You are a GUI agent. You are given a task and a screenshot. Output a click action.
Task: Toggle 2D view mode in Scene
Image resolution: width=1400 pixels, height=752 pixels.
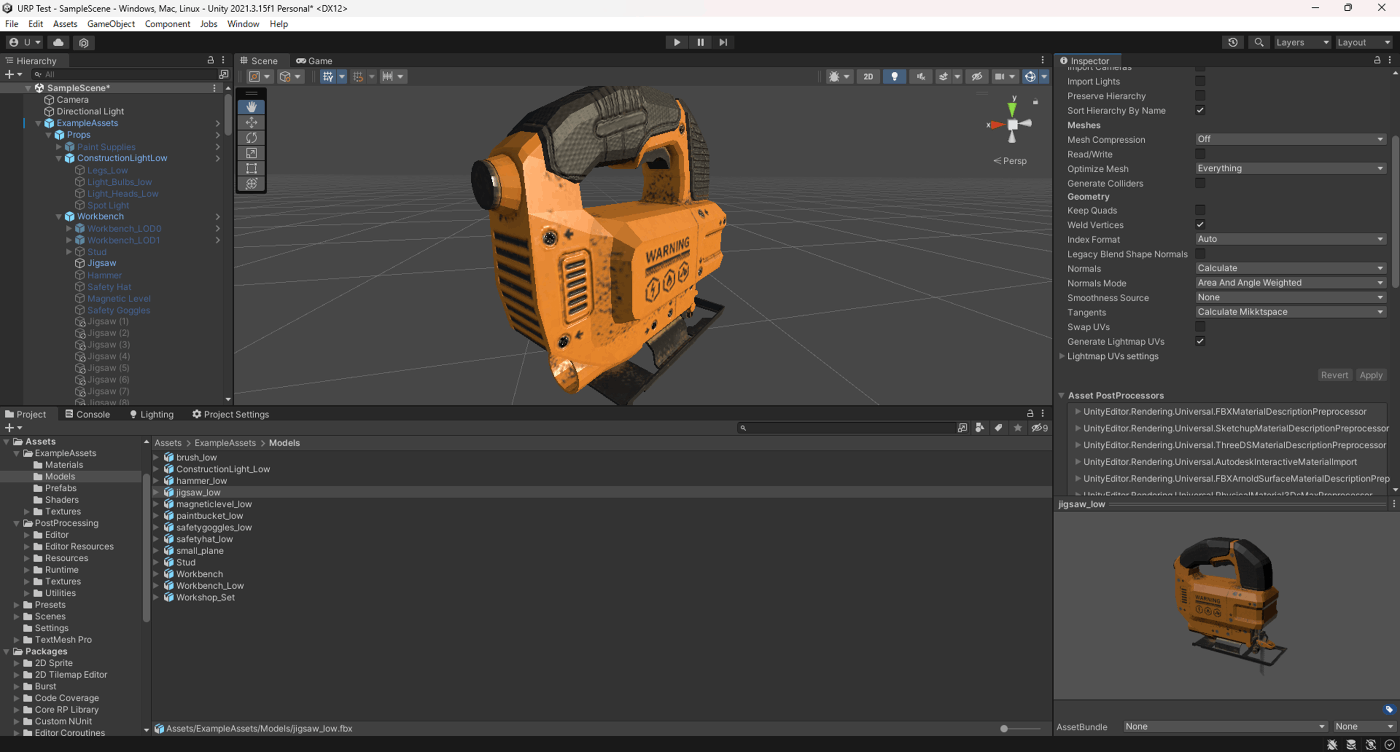click(x=868, y=76)
